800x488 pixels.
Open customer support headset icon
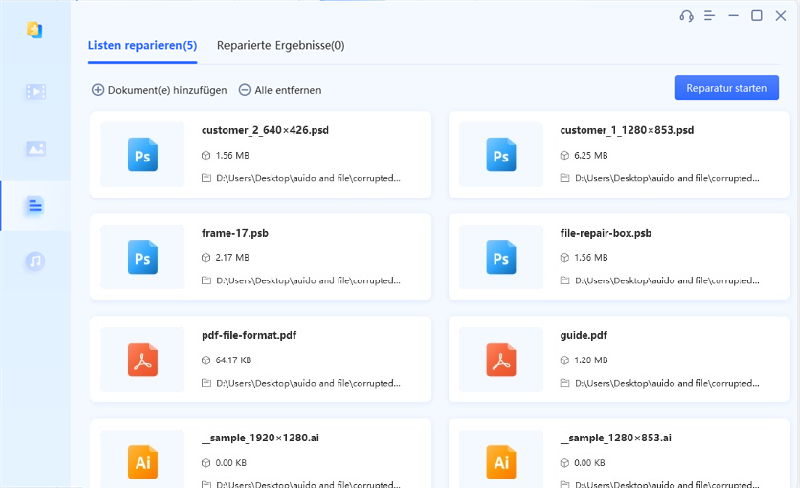click(x=686, y=16)
